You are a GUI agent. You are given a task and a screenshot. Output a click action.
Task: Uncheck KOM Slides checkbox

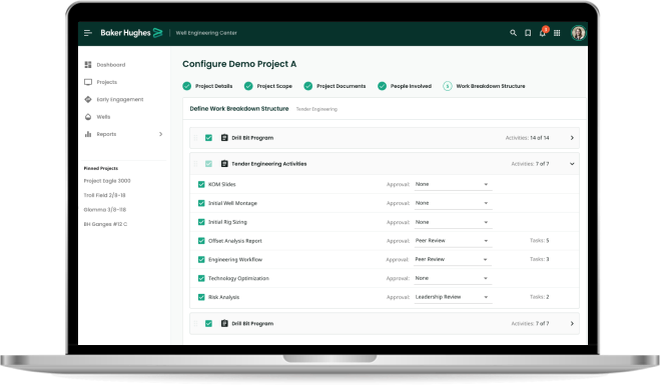(201, 184)
